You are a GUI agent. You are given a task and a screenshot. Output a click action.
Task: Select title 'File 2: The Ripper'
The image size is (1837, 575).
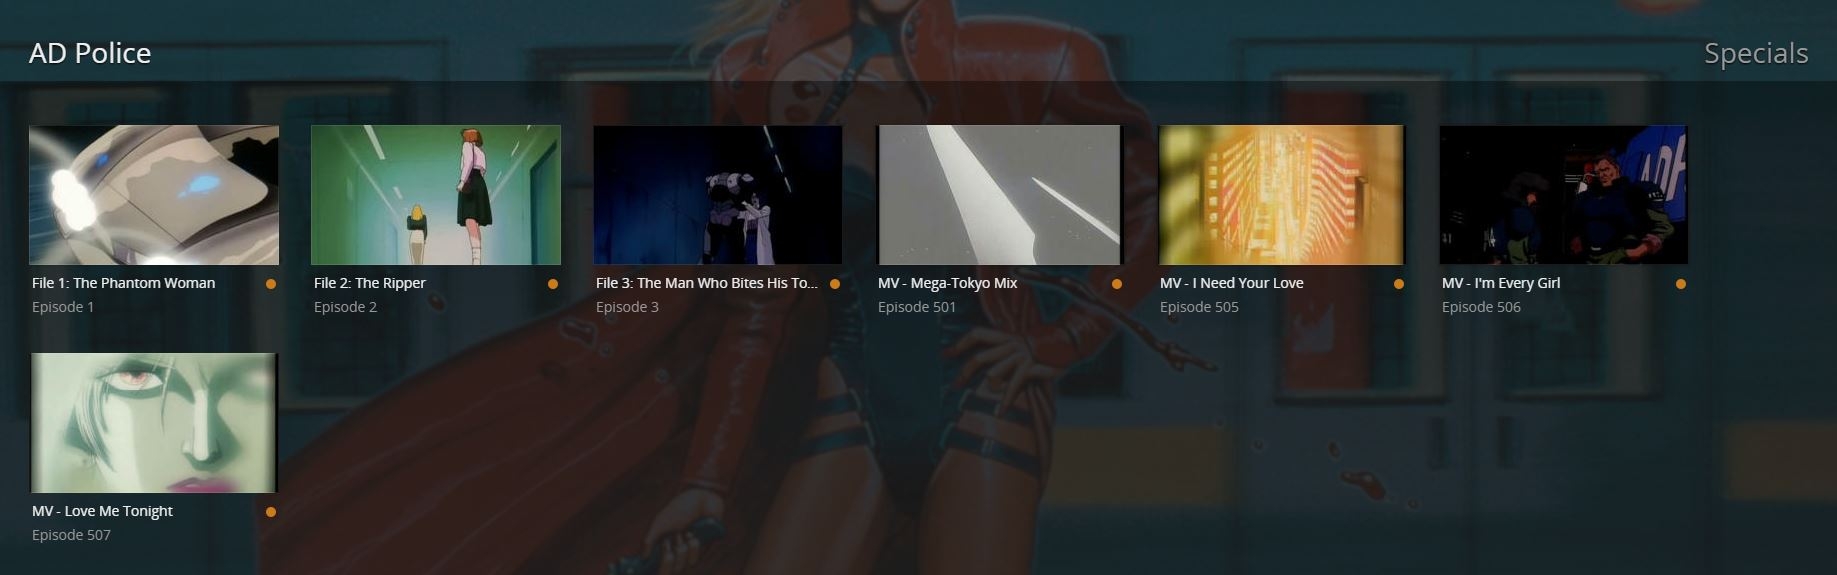[370, 283]
